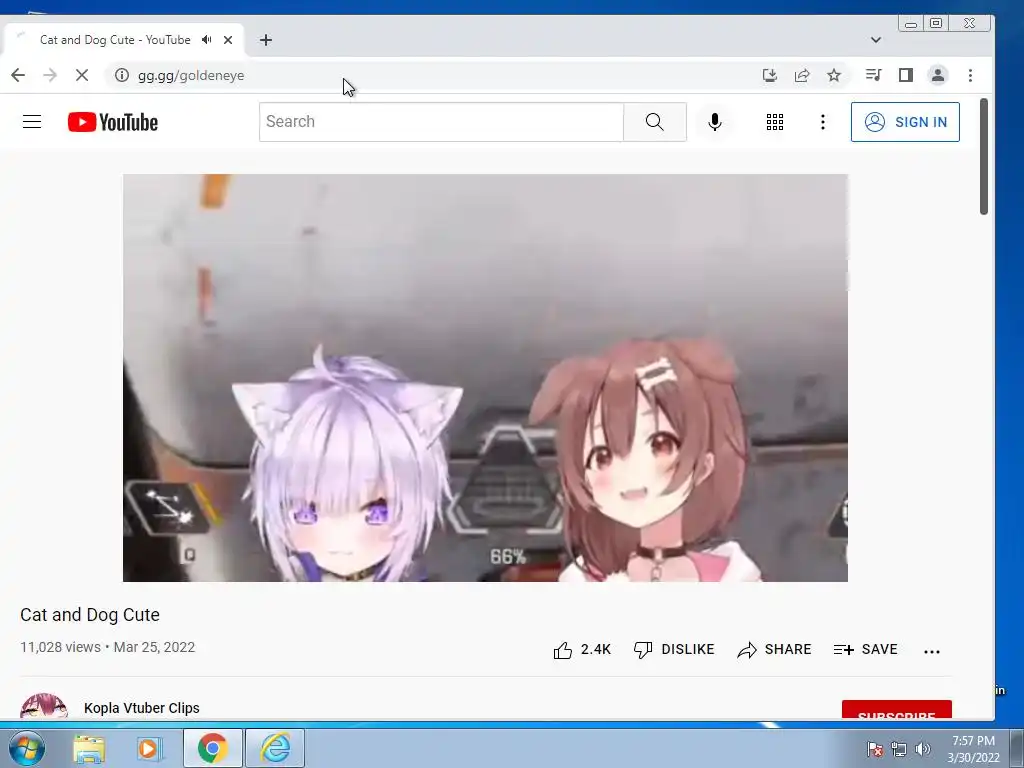Click the browser forward arrow
The width and height of the screenshot is (1024, 768).
coord(50,75)
